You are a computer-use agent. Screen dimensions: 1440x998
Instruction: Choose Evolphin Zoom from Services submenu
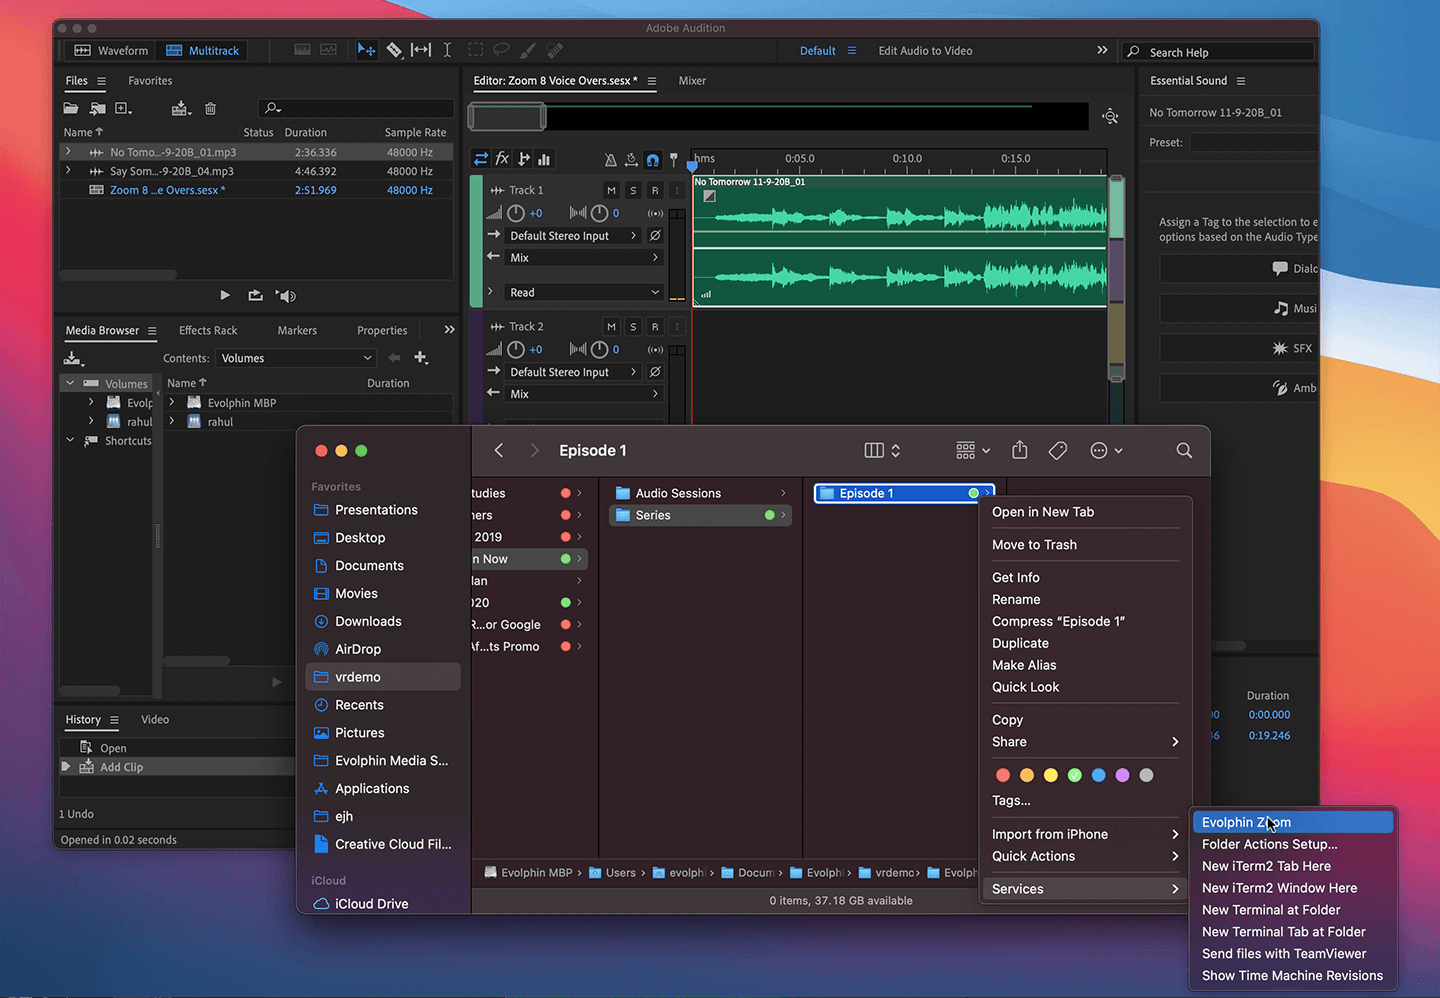(1293, 823)
